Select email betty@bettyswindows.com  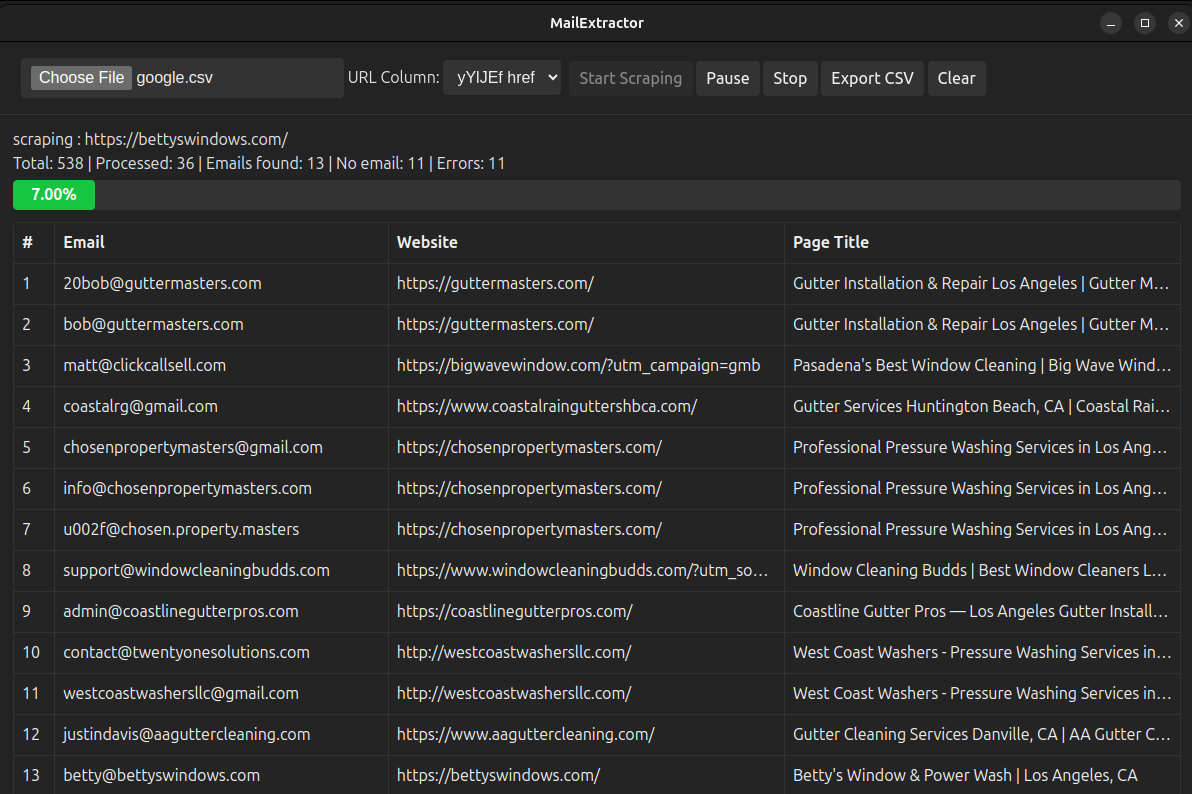161,777
